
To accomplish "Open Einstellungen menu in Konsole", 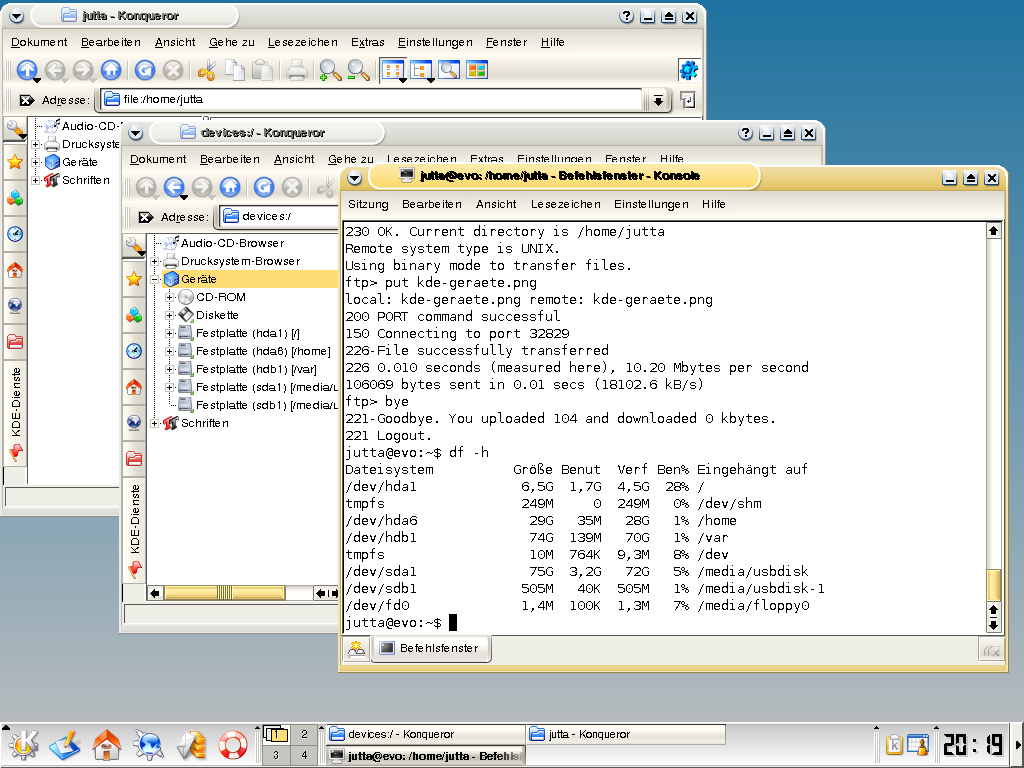I will [651, 204].
